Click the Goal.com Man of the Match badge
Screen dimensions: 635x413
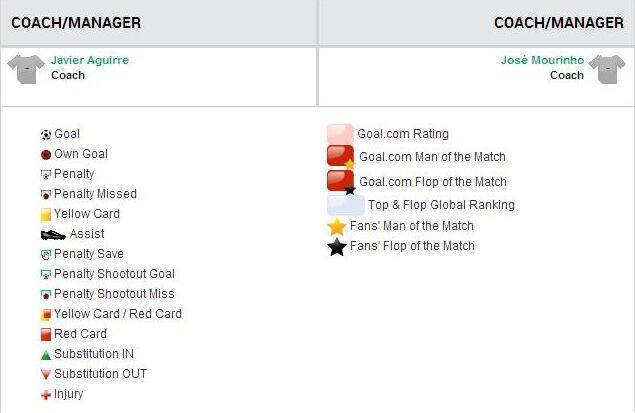pos(341,157)
